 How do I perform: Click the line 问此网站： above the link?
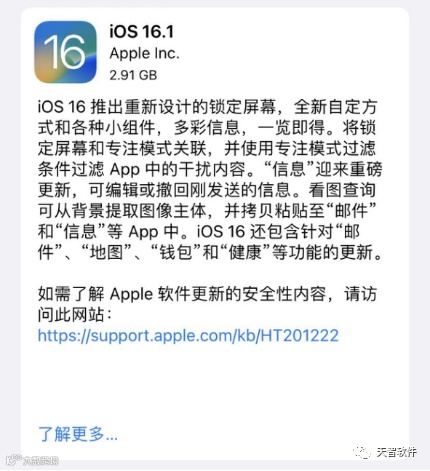(x=75, y=315)
